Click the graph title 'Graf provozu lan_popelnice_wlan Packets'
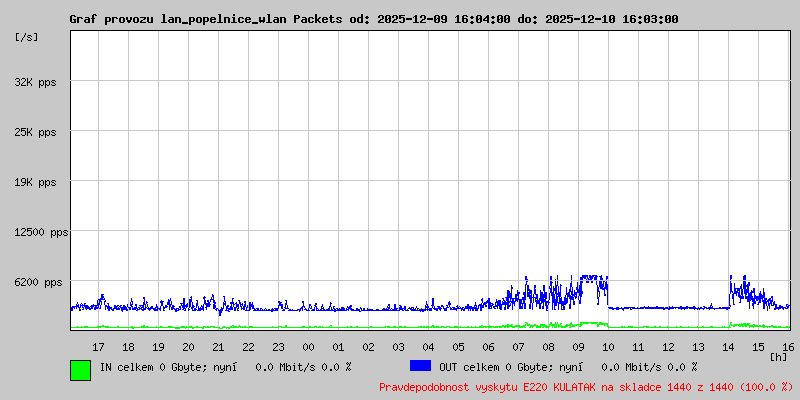 206,19
